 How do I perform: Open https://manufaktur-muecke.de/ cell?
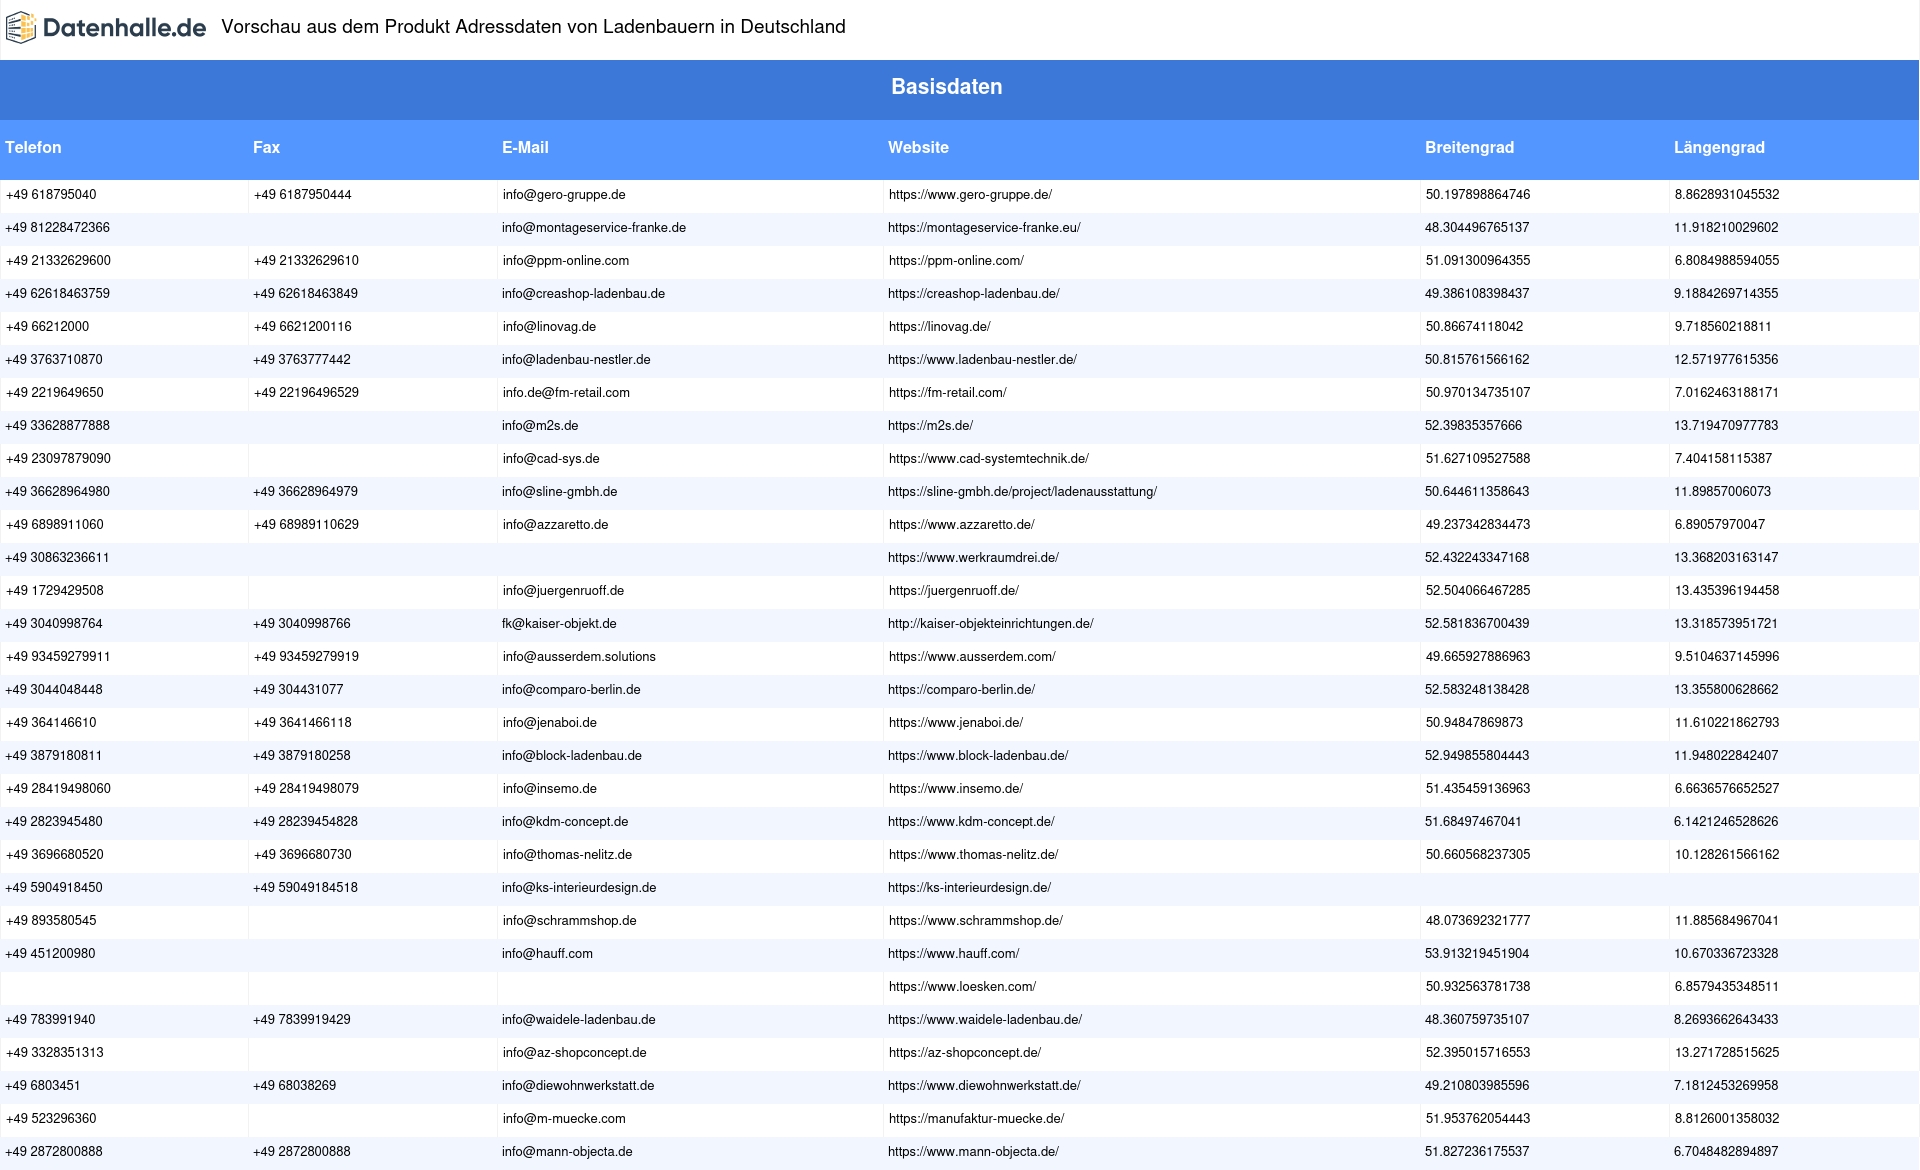tap(976, 1119)
